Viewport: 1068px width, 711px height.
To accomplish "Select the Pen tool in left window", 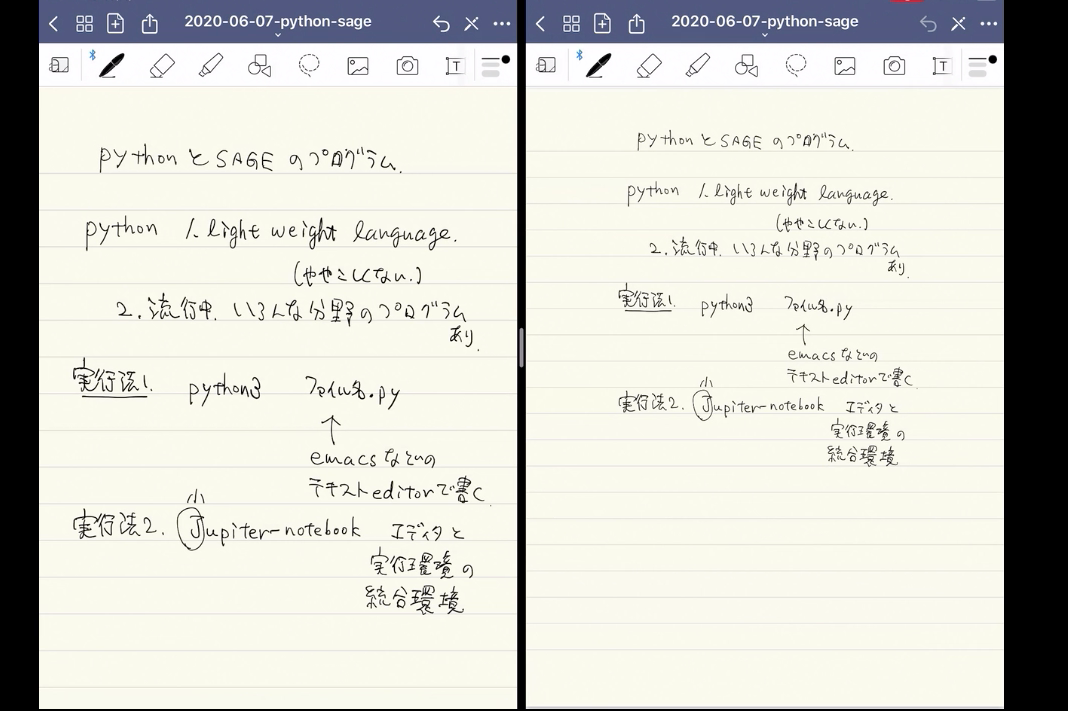I will point(111,65).
